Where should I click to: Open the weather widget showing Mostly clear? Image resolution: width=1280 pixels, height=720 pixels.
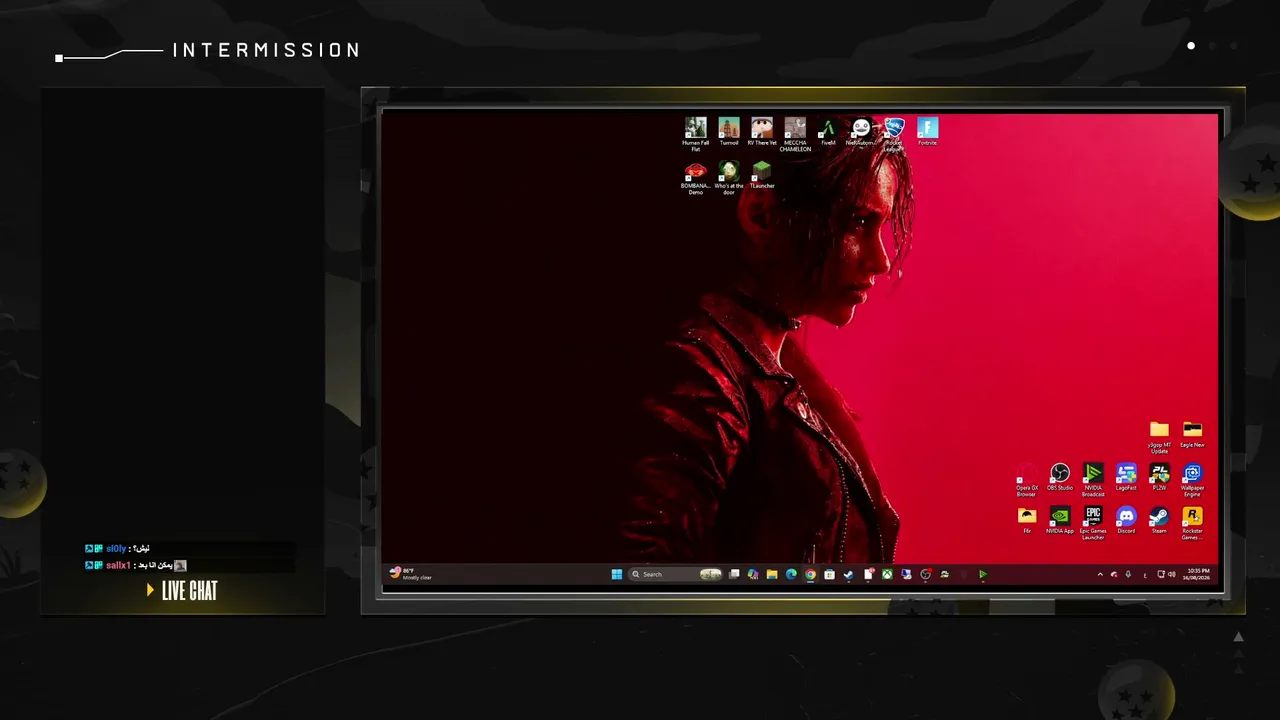(x=411, y=574)
